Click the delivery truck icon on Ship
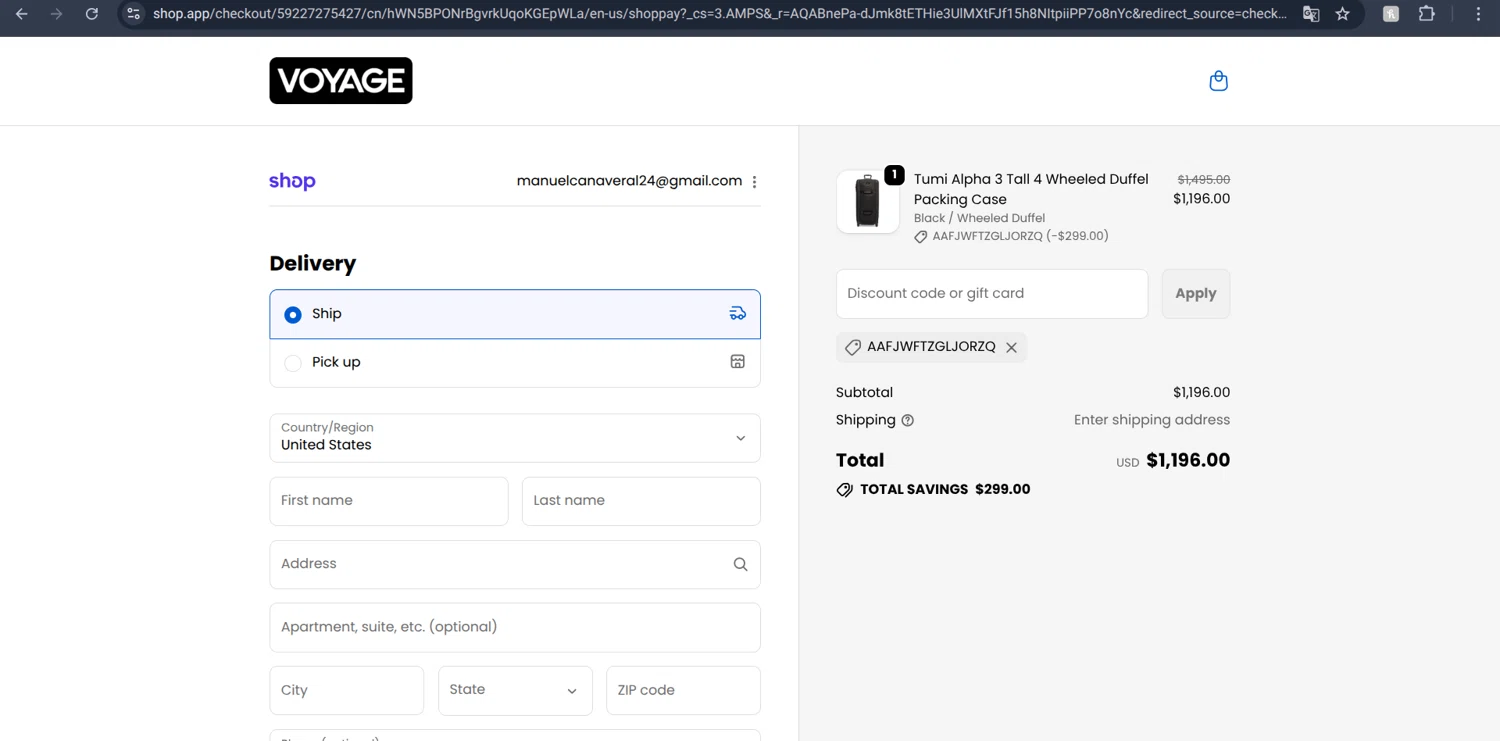1500x741 pixels. 738,314
